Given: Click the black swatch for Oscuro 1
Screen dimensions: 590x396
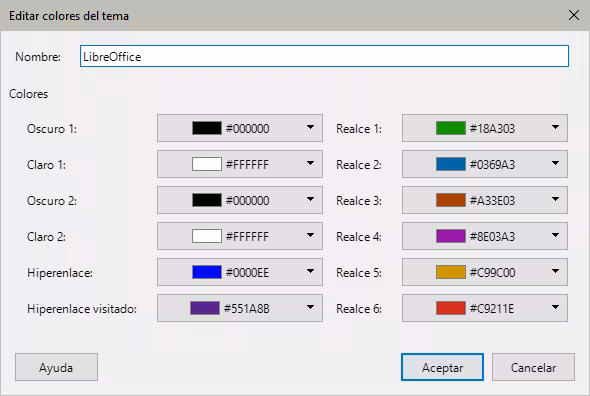Looking at the screenshot, I should coord(207,128).
